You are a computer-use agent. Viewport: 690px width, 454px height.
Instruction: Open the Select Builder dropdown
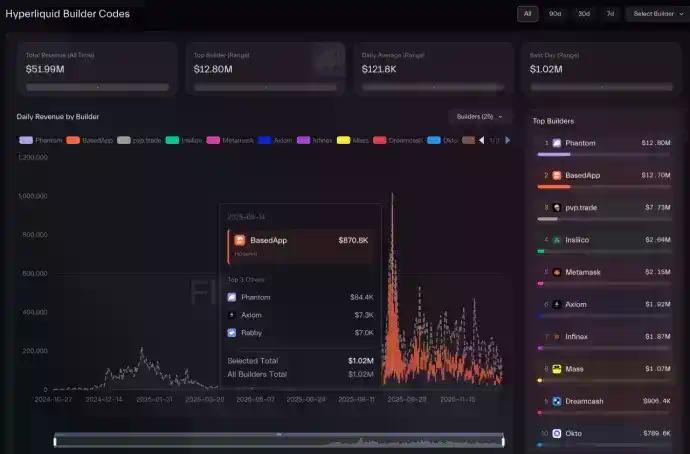656,14
